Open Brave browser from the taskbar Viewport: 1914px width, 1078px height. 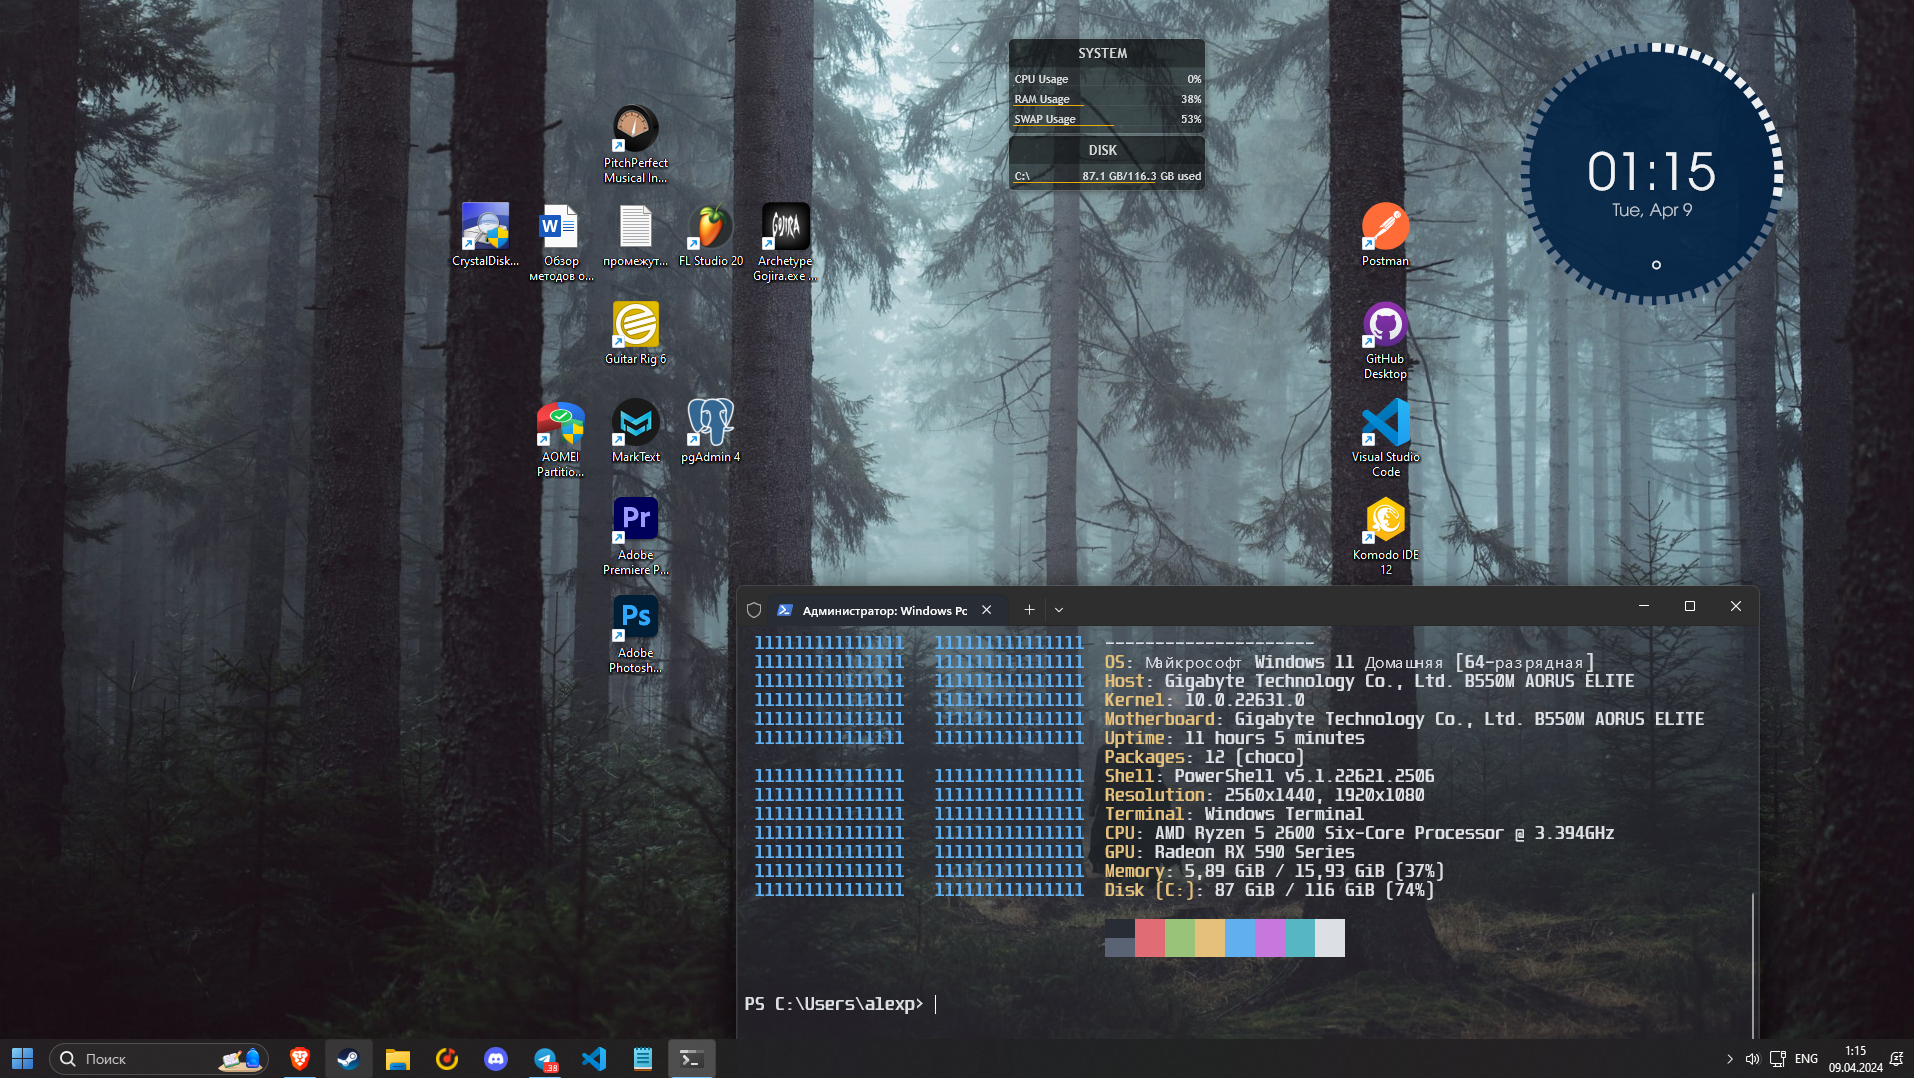299,1058
